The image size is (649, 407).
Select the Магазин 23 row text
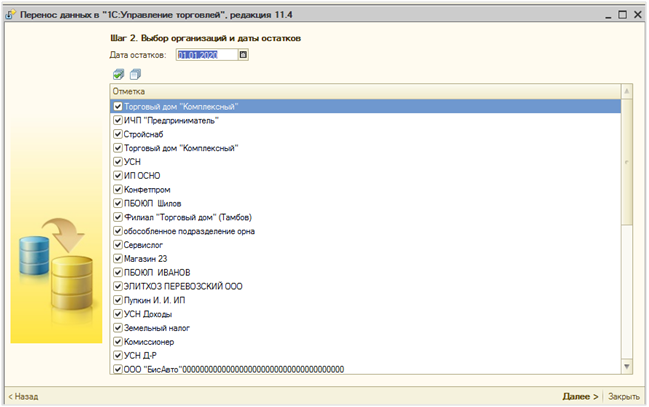[146, 259]
